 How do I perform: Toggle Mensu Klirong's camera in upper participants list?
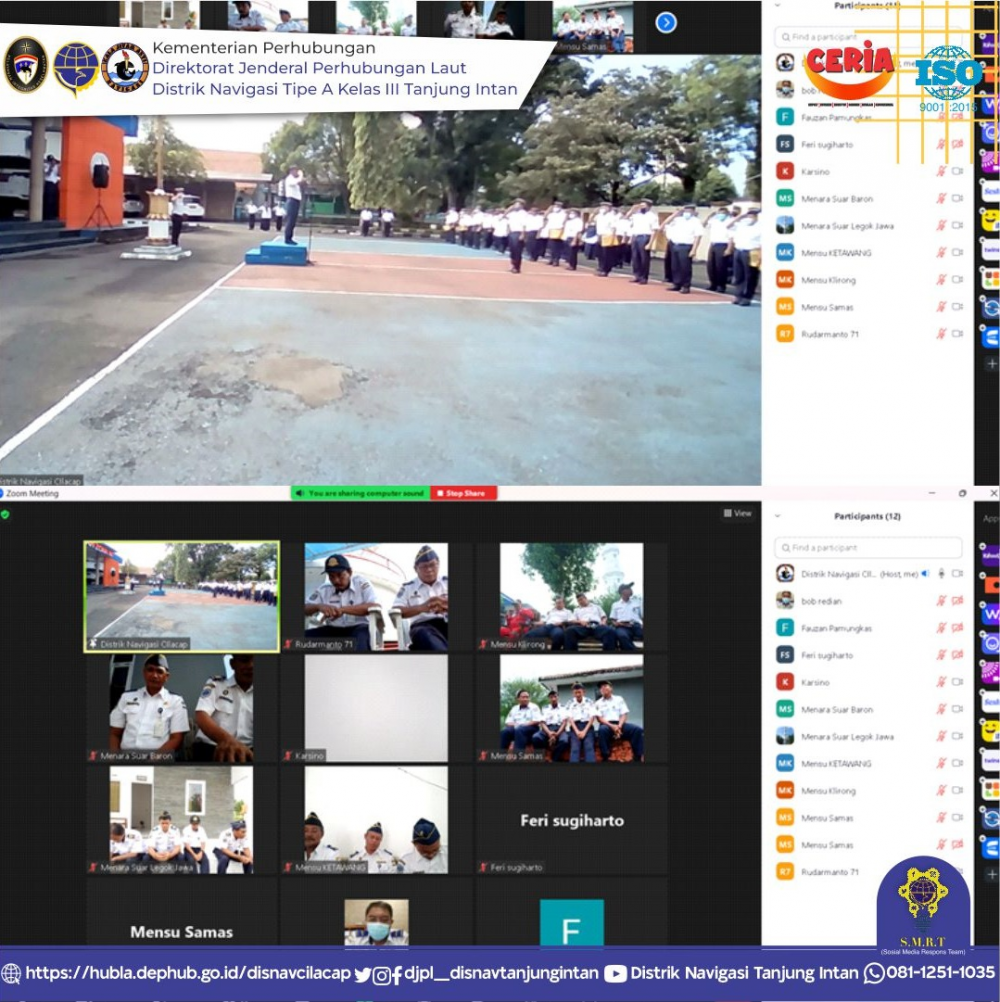click(957, 280)
